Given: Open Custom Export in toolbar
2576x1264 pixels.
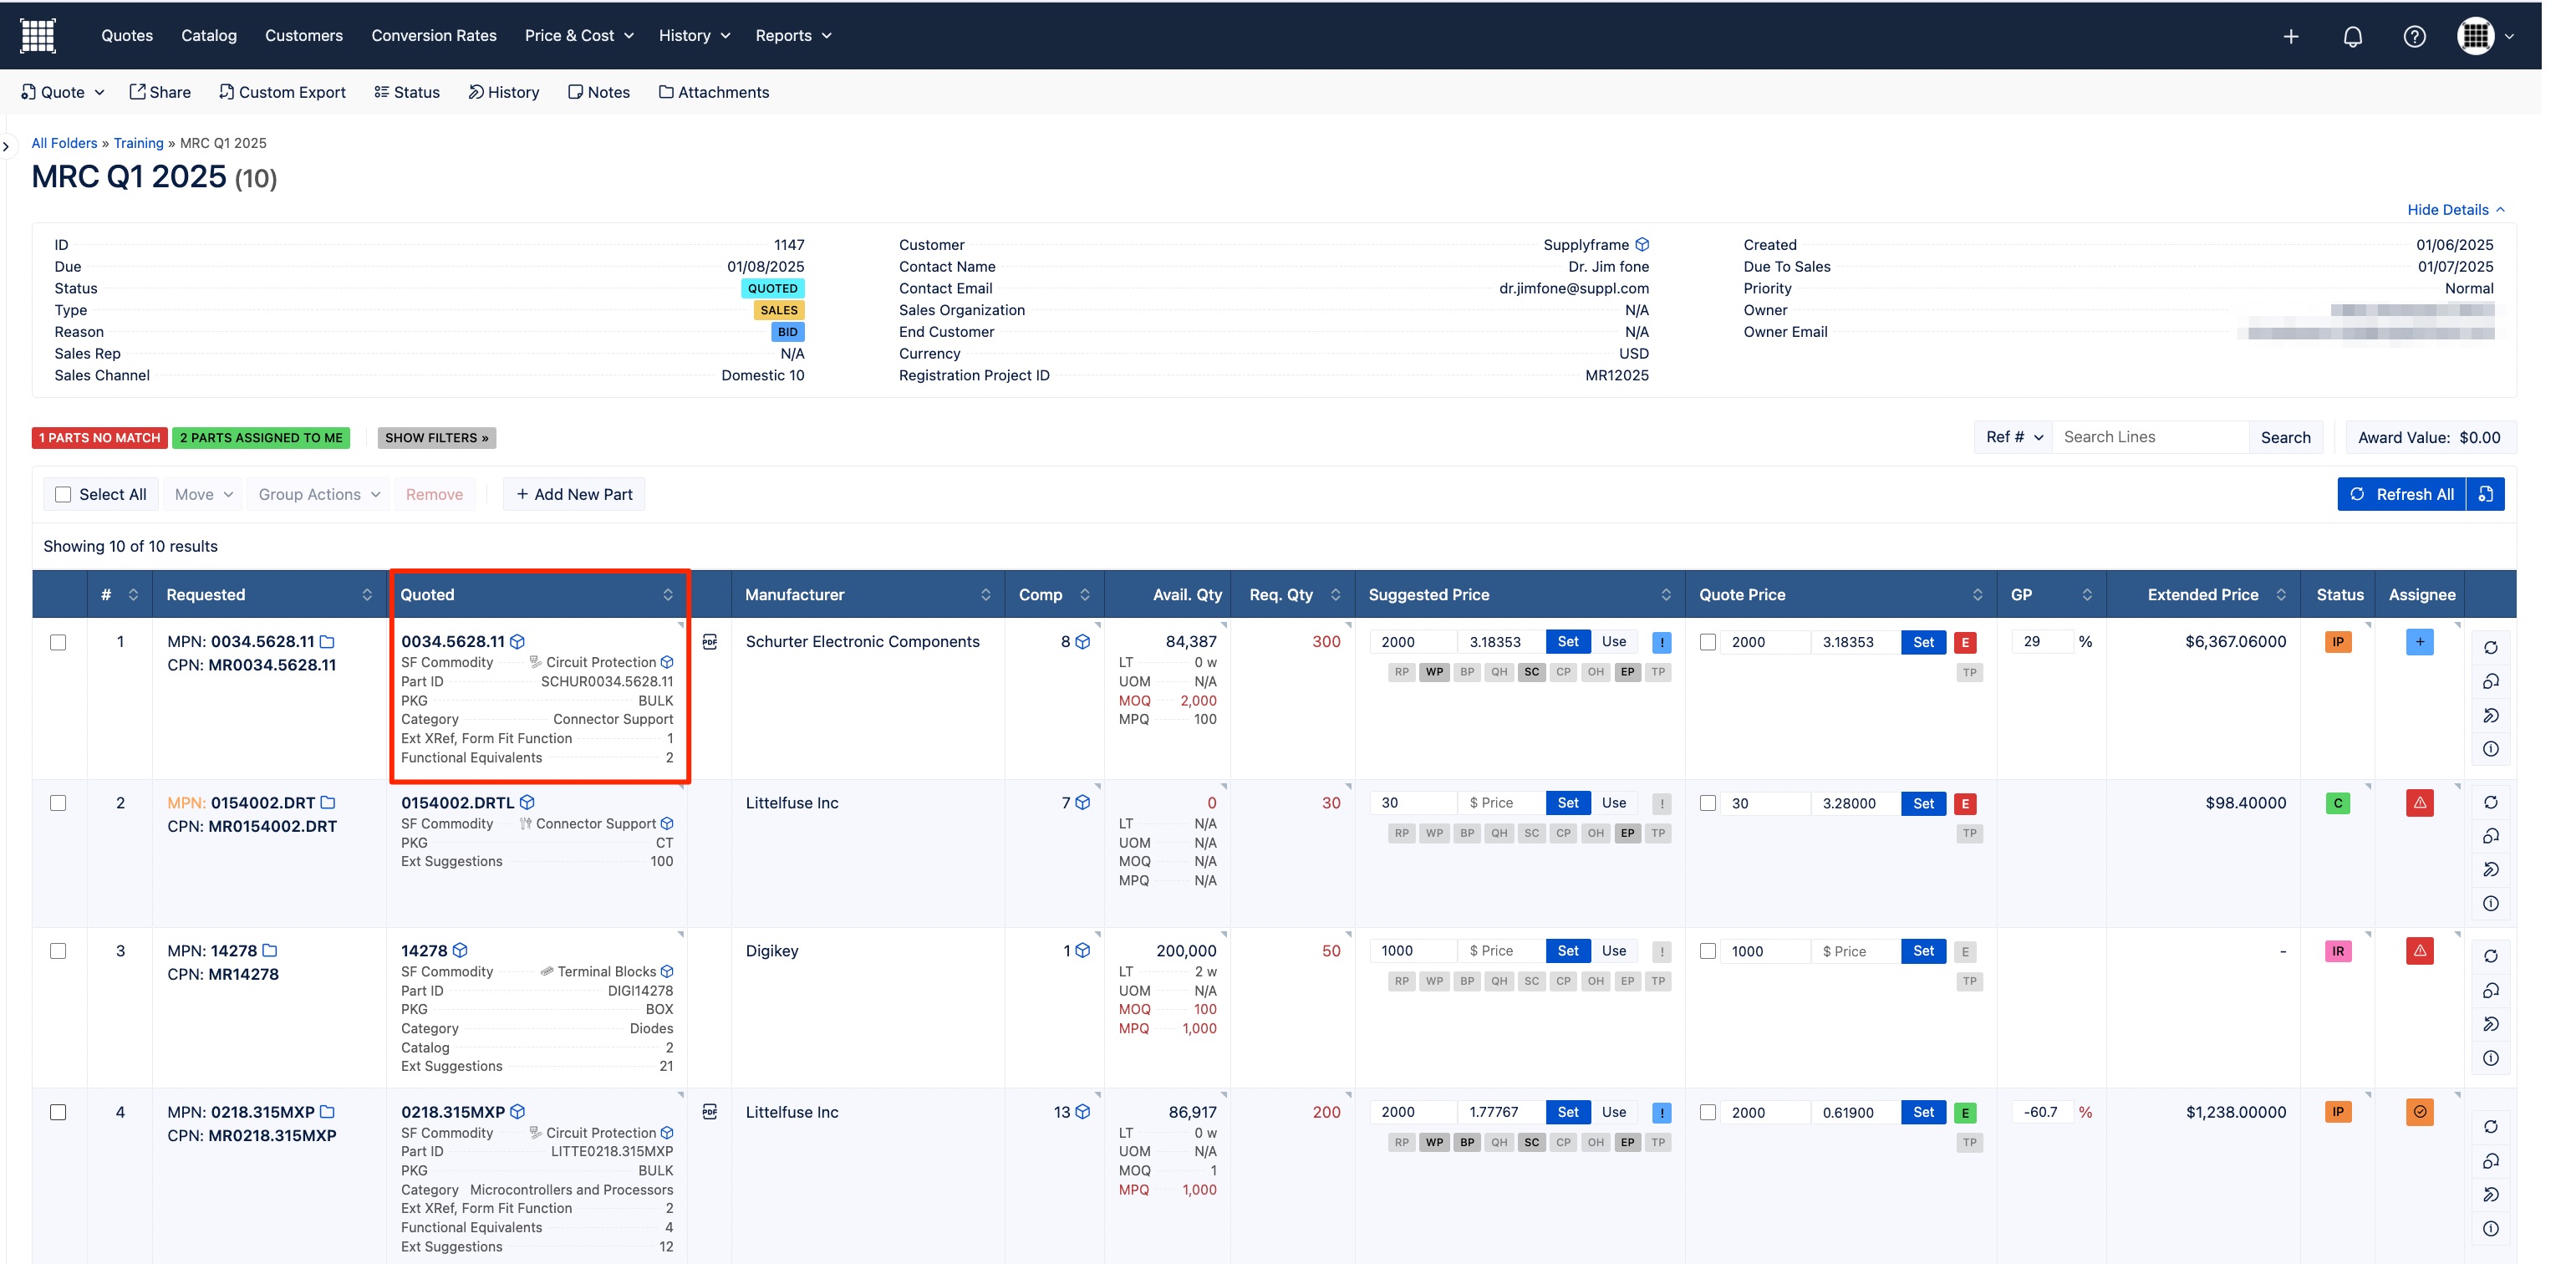Looking at the screenshot, I should click(x=282, y=92).
